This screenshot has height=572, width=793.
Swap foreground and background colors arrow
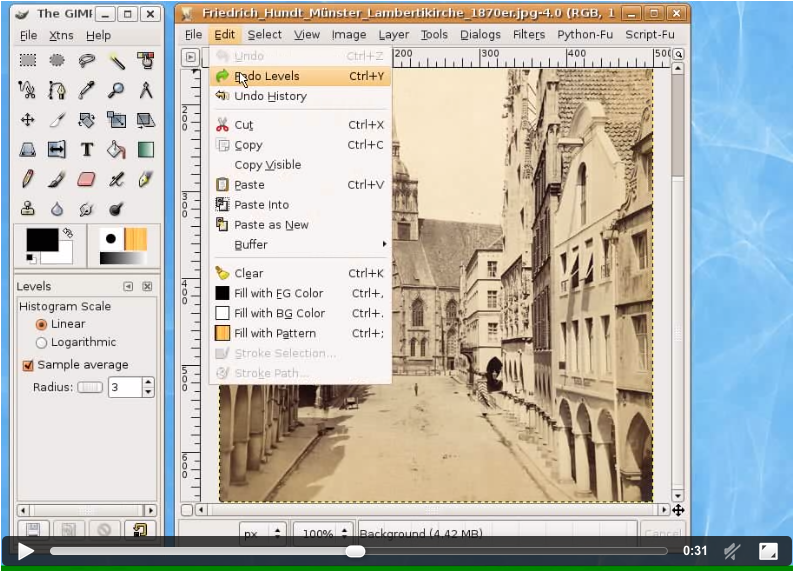(x=68, y=233)
